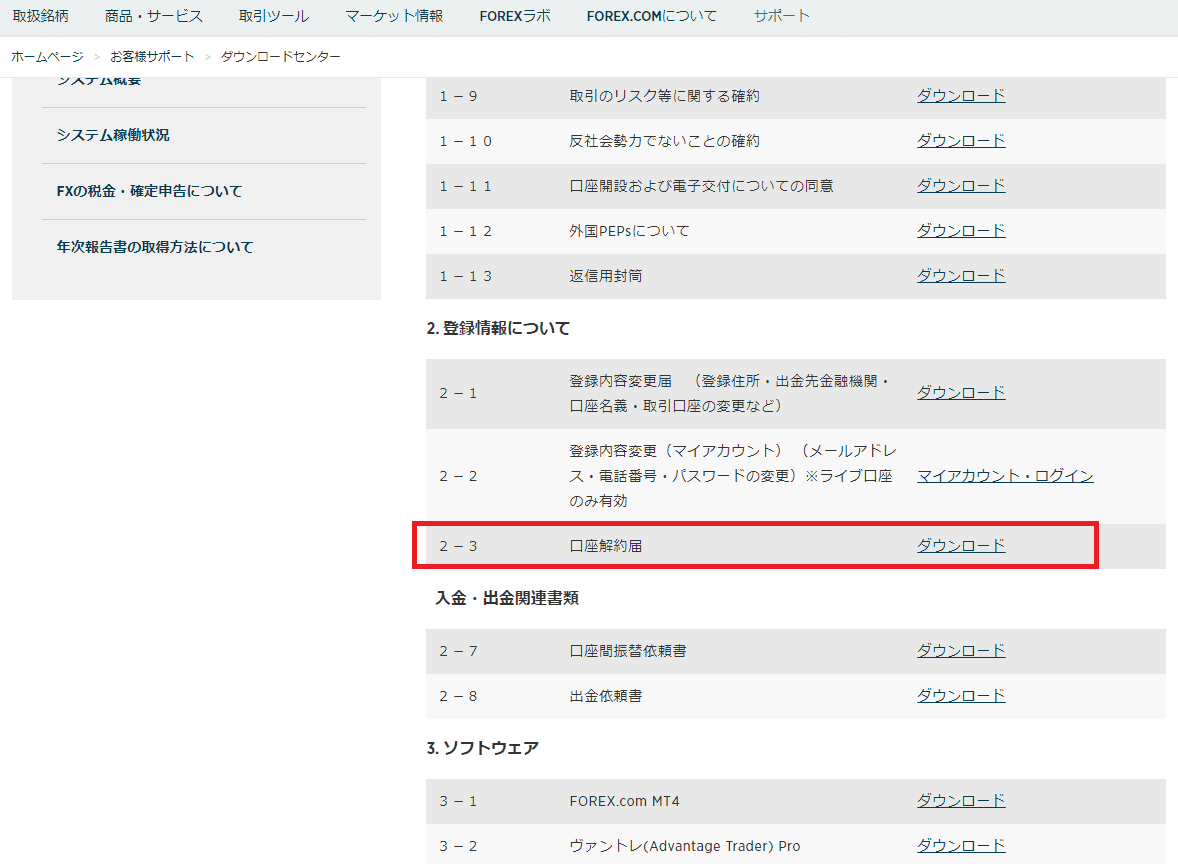
Task: Select 取引ツール in the navigation bar
Action: coord(274,16)
